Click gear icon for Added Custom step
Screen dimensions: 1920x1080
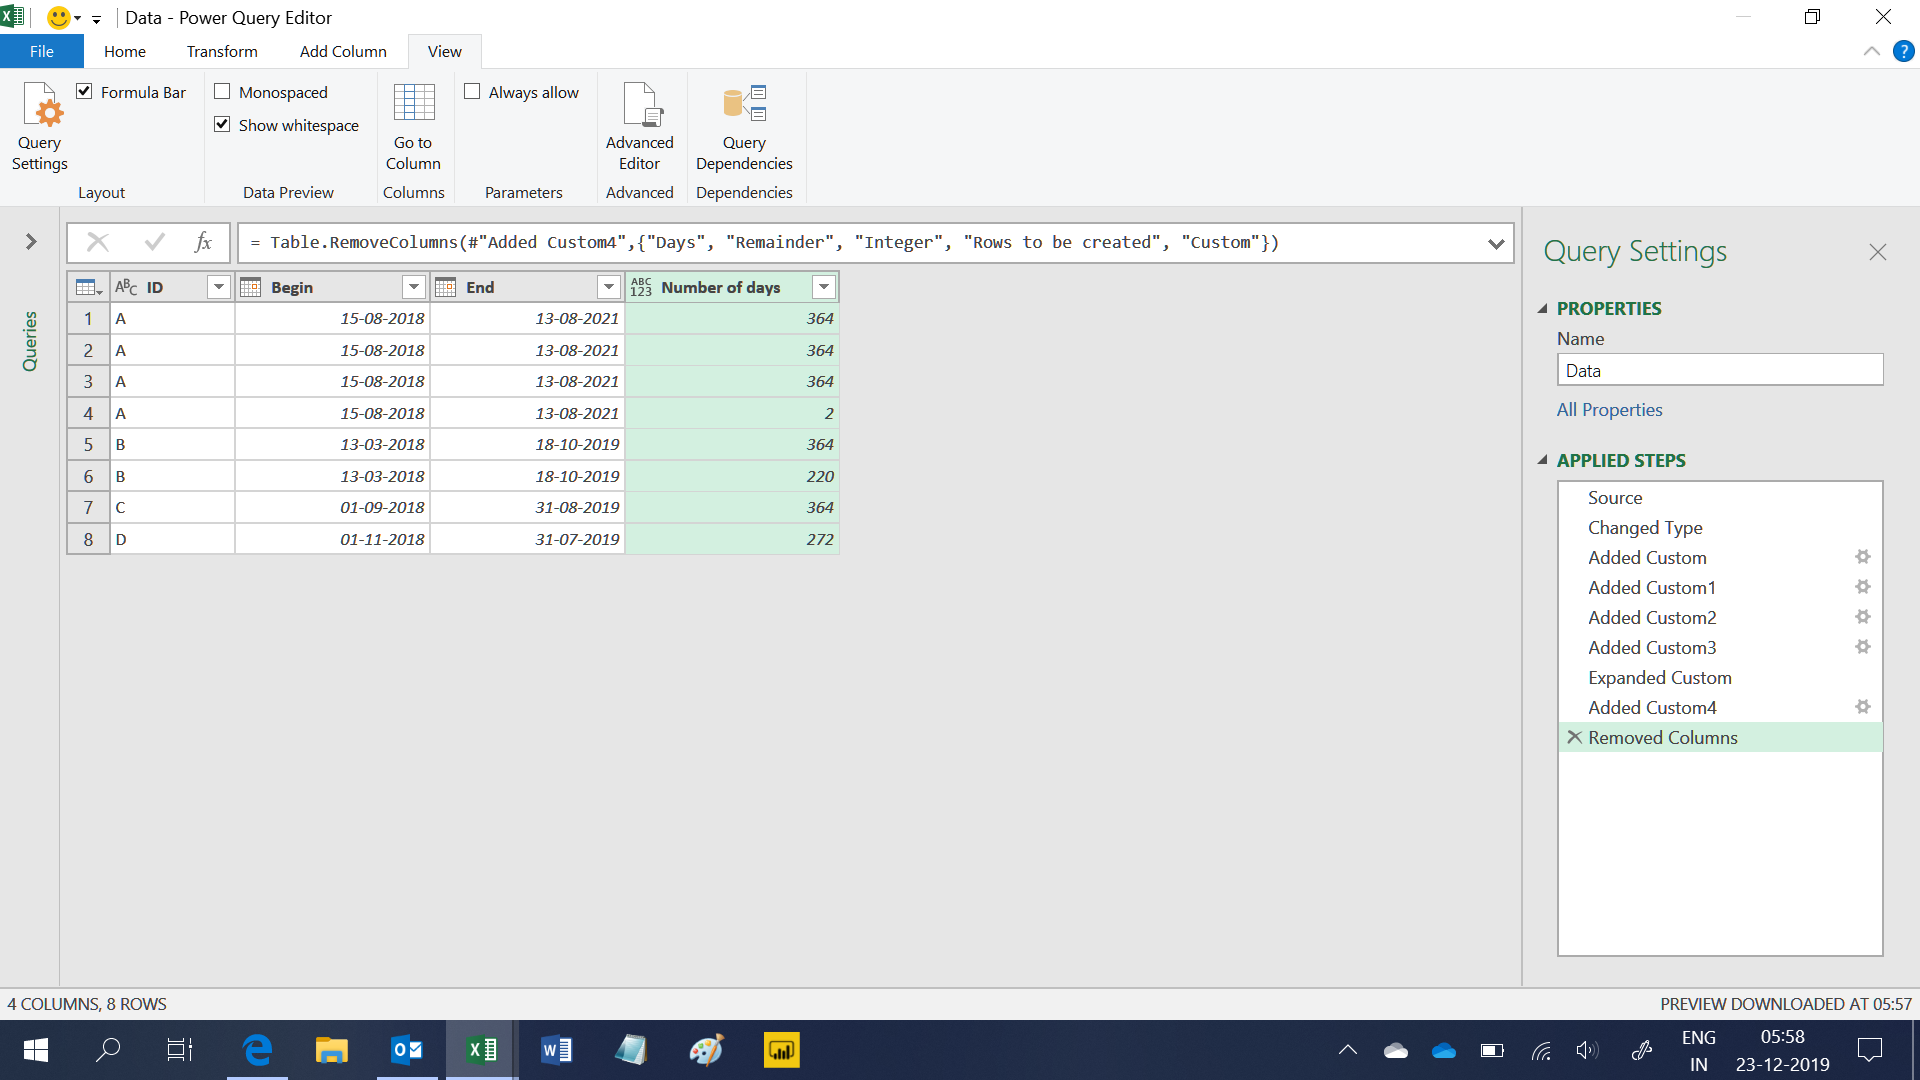tap(1862, 557)
